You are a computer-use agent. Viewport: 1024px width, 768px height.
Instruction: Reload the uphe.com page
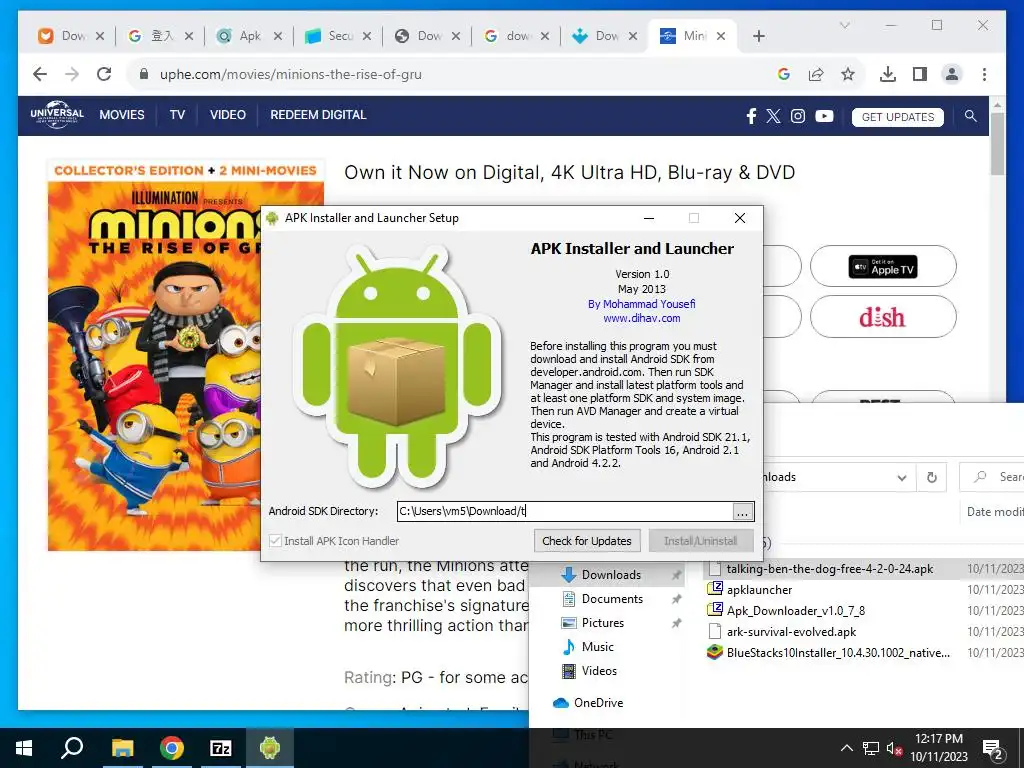pos(104,74)
